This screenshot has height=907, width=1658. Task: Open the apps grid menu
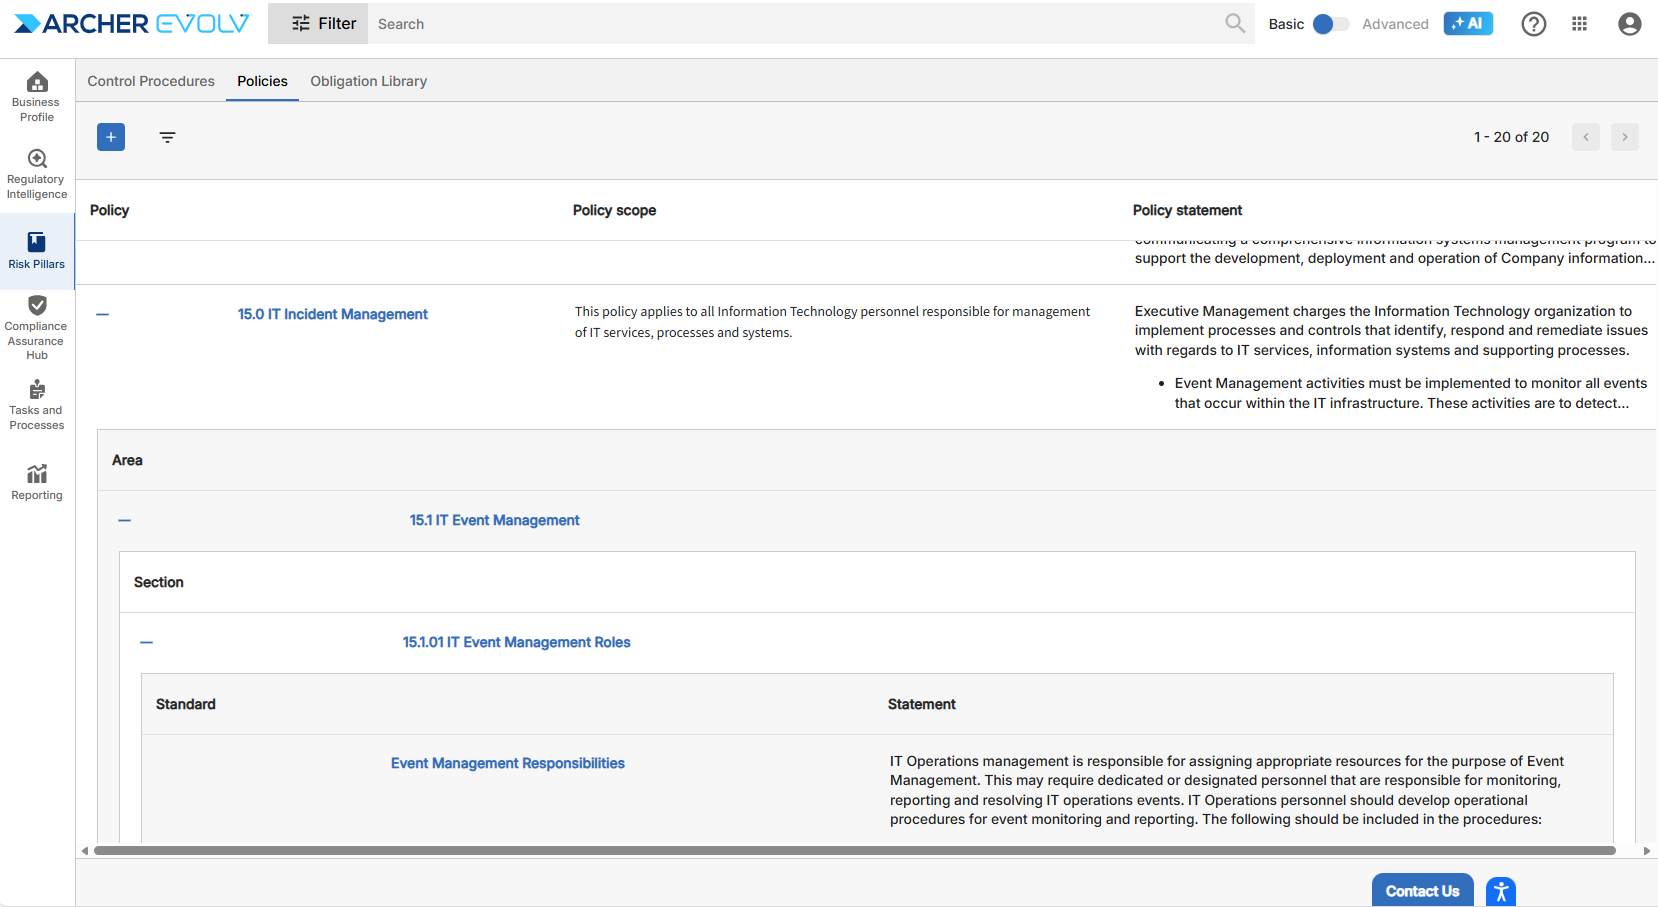click(x=1579, y=24)
